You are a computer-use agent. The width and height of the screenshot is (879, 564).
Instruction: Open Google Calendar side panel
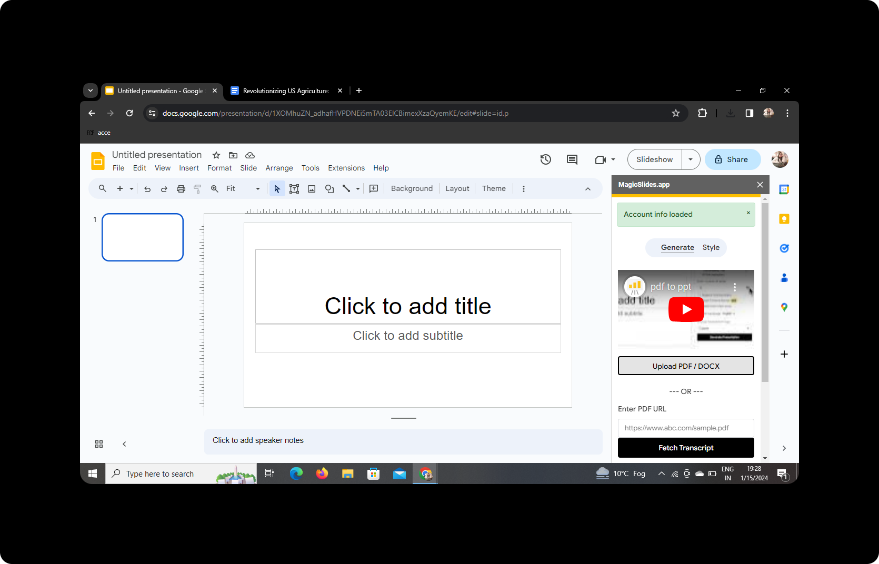pos(784,189)
